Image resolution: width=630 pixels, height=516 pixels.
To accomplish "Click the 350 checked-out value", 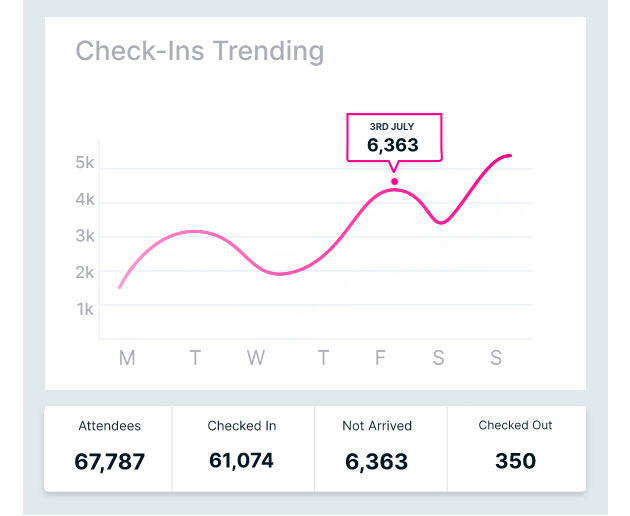I will (x=515, y=461).
